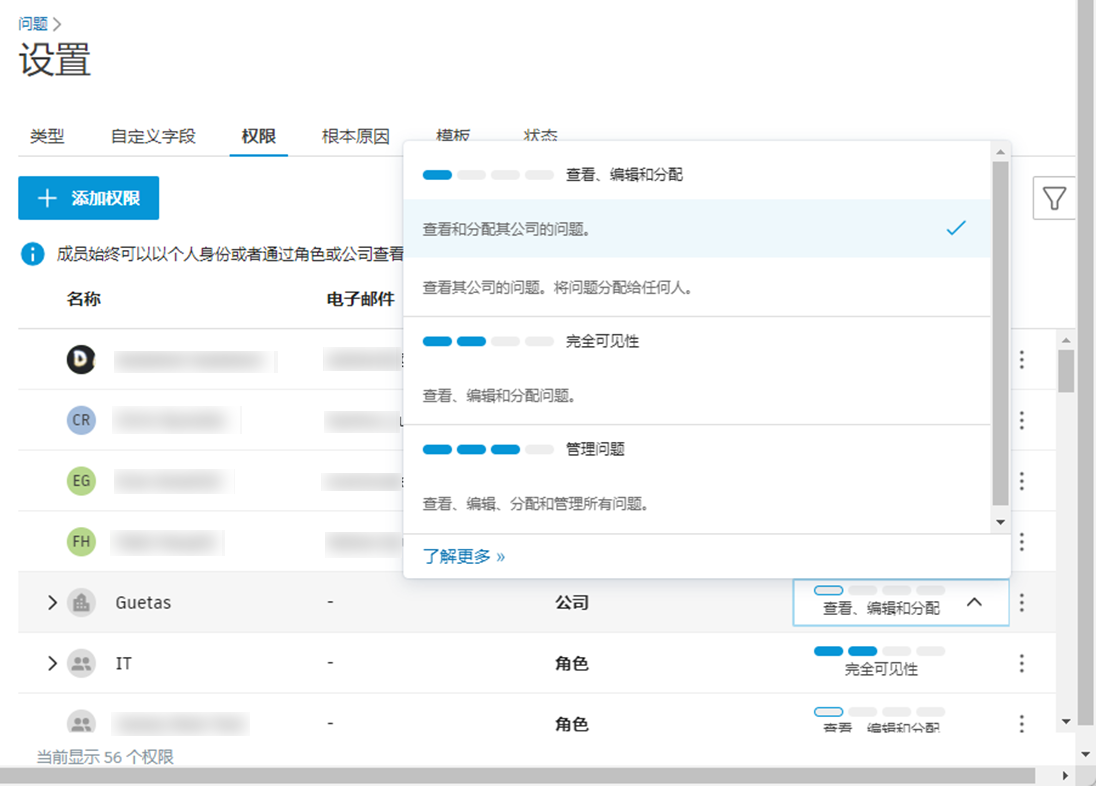Image resolution: width=1096 pixels, height=786 pixels.
Task: Go back via the 问题 breadcrumb link
Action: [x=33, y=24]
